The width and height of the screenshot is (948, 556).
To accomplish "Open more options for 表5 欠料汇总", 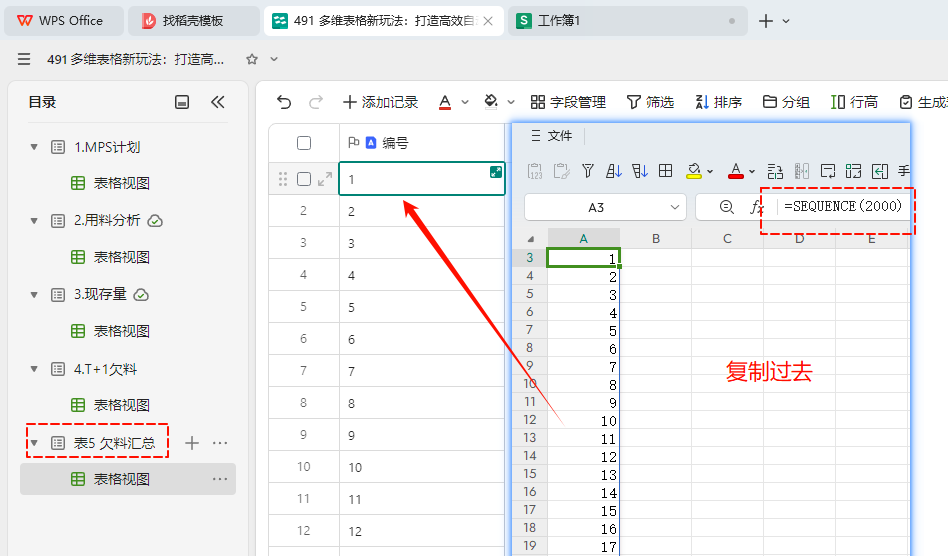I will (x=220, y=443).
